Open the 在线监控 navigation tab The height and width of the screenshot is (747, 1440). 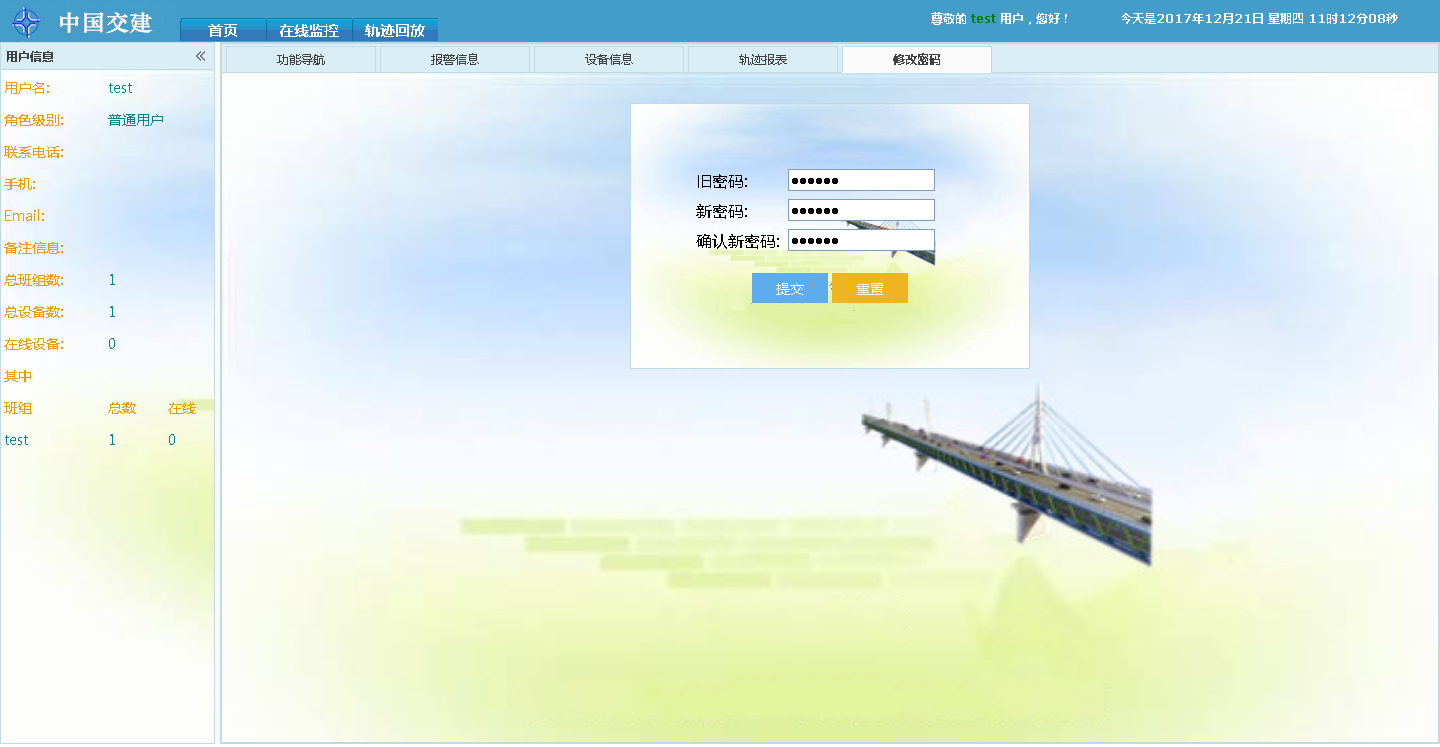309,30
